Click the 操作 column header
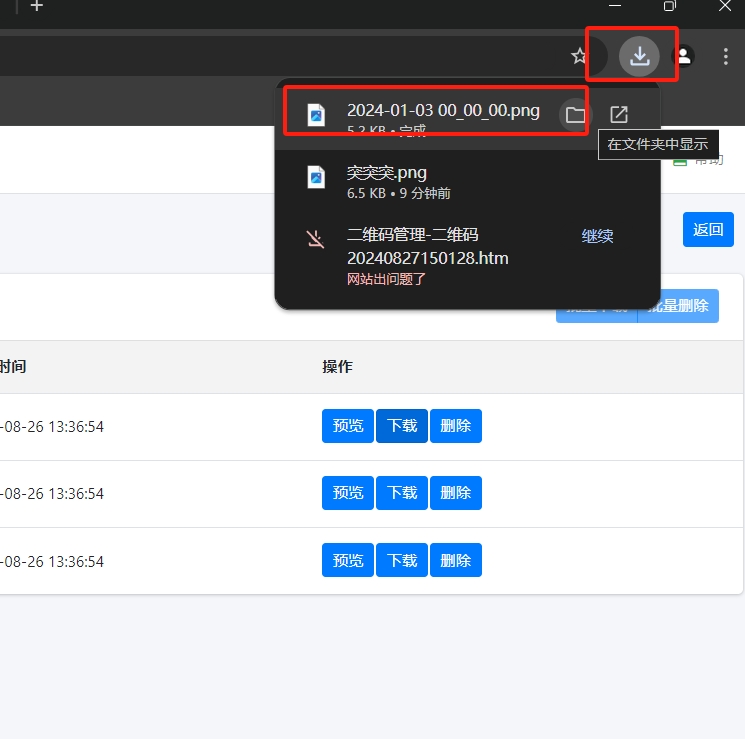This screenshot has width=745, height=739. click(x=337, y=367)
